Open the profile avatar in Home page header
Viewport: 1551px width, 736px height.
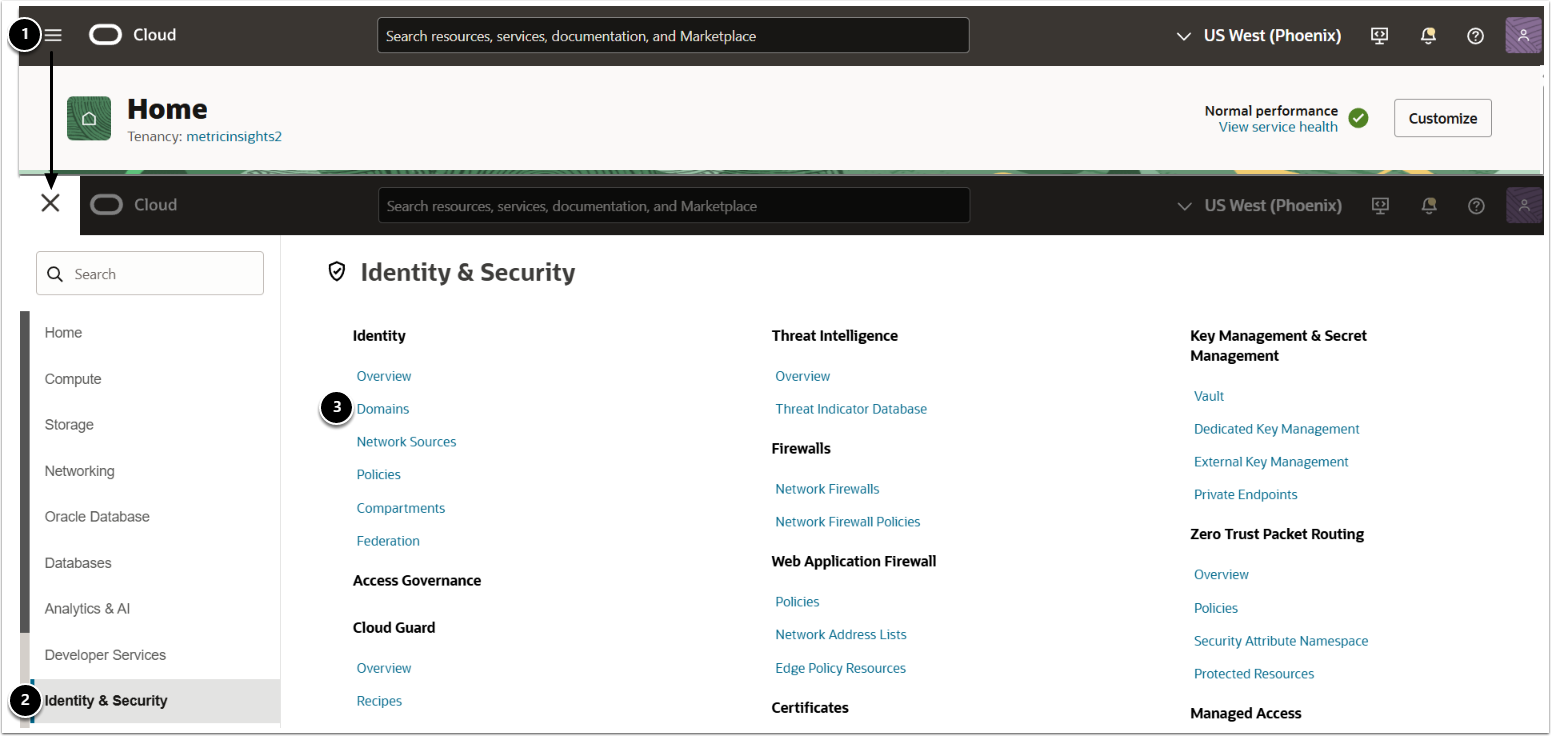[x=1523, y=35]
